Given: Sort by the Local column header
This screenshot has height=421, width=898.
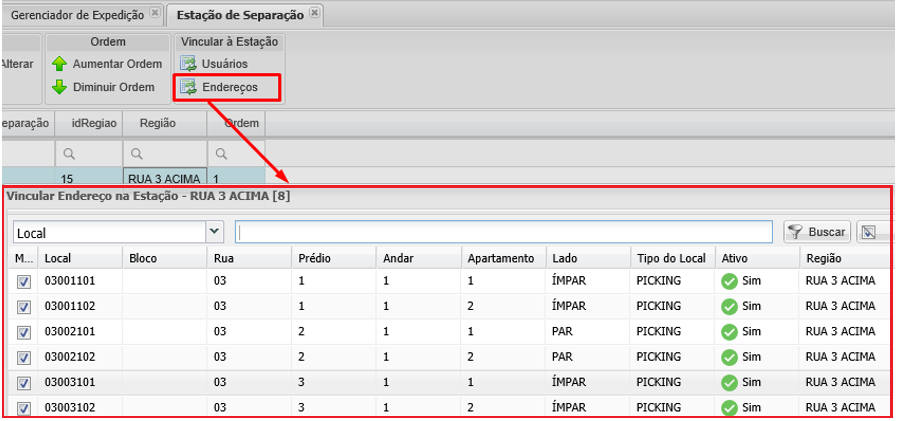Looking at the screenshot, I should [x=80, y=258].
